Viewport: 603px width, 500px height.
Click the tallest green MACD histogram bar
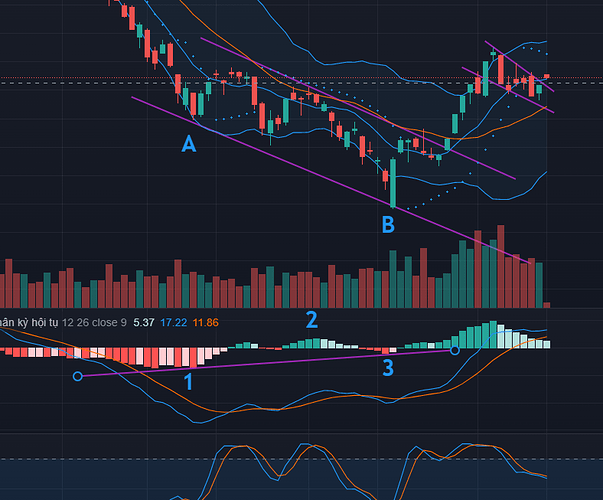pyautogui.click(x=493, y=335)
